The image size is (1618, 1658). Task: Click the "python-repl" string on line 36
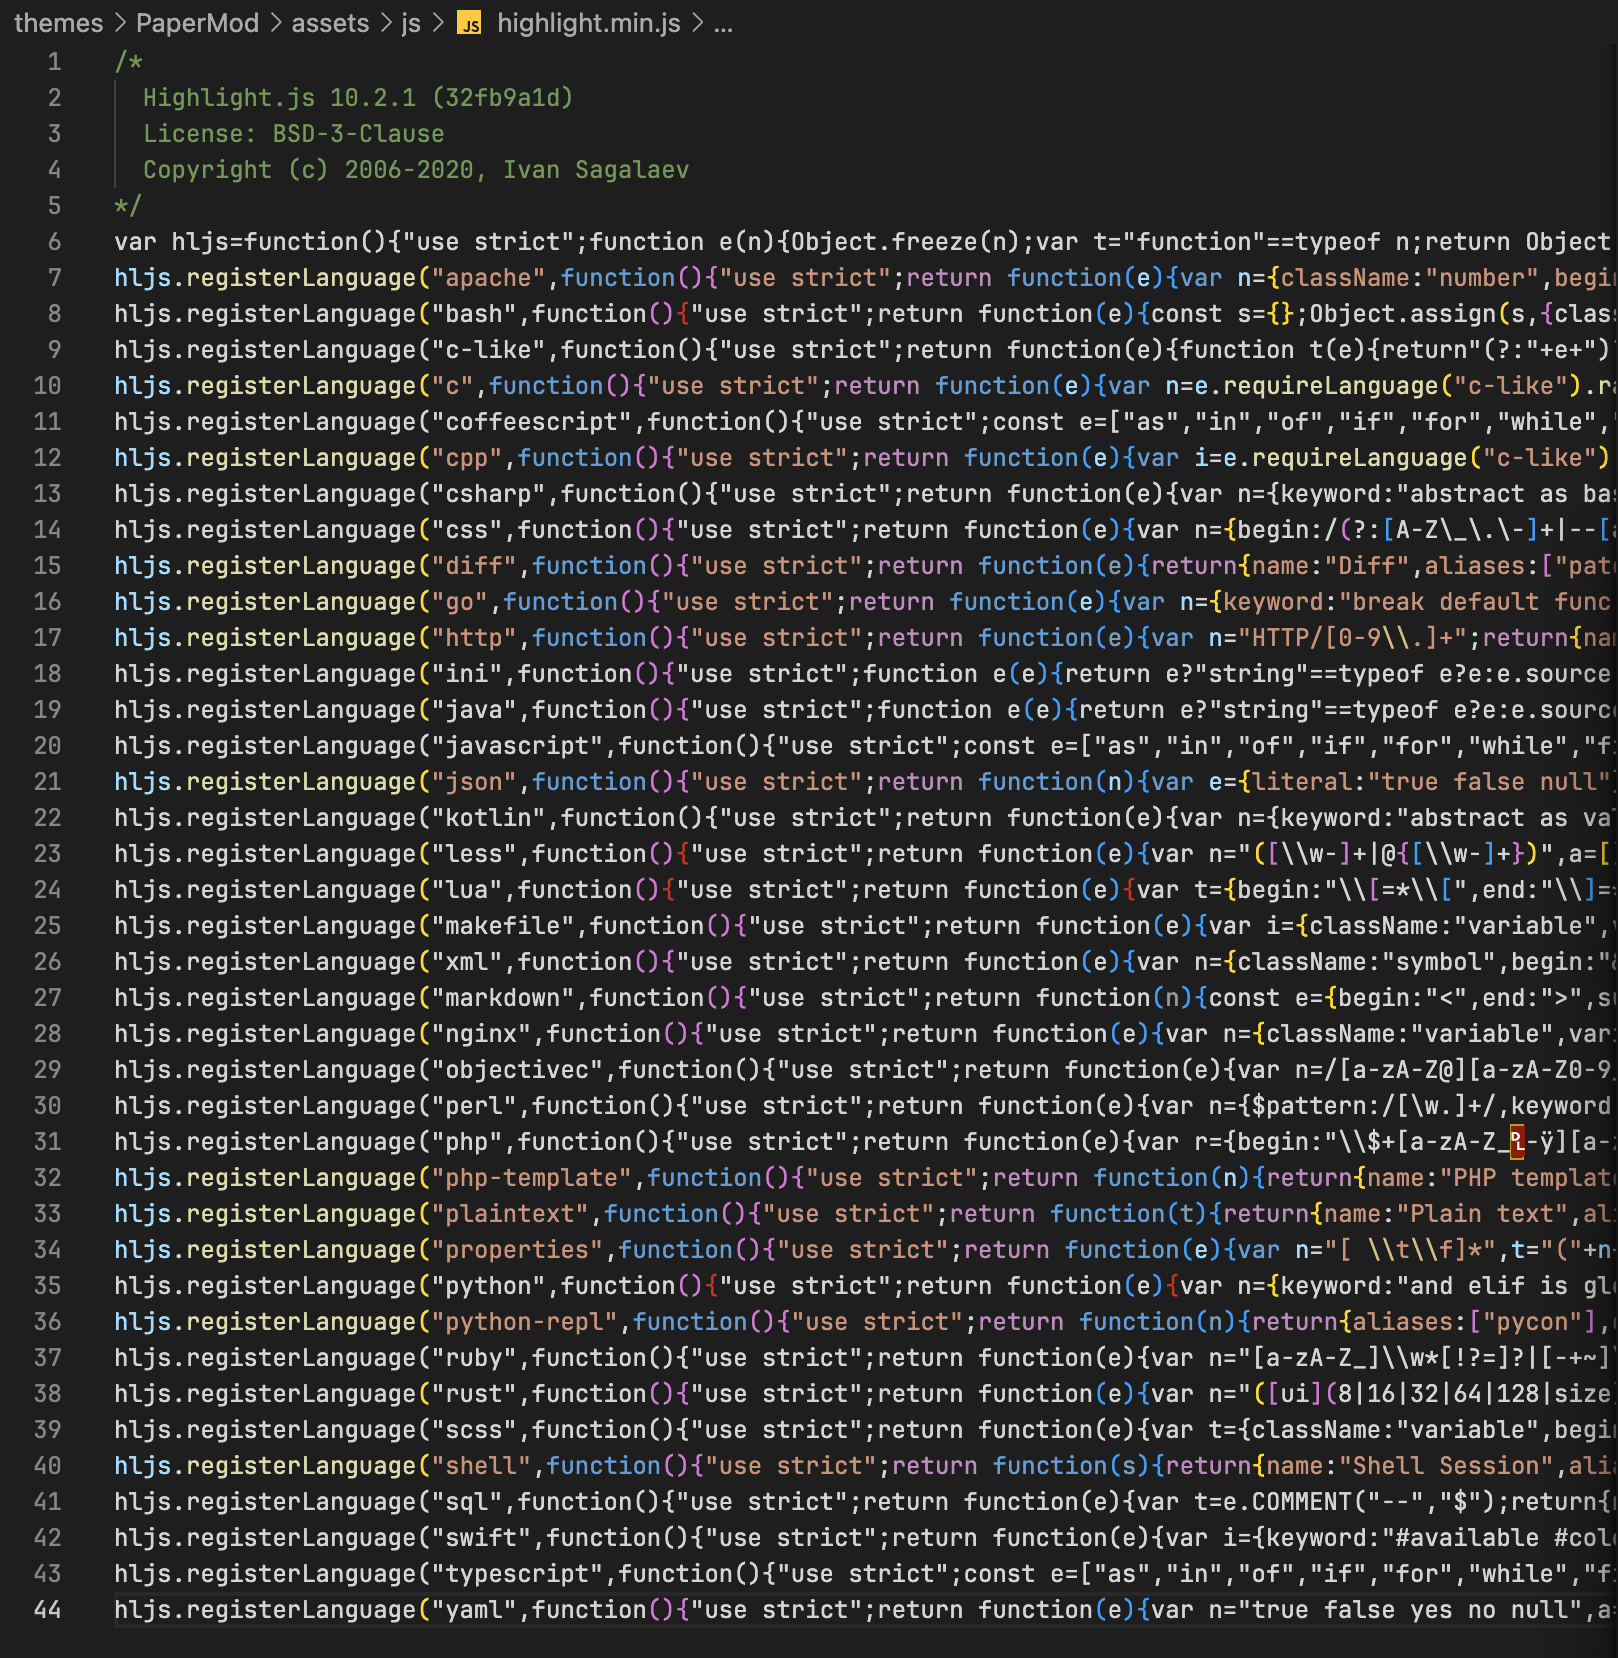click(x=528, y=1321)
